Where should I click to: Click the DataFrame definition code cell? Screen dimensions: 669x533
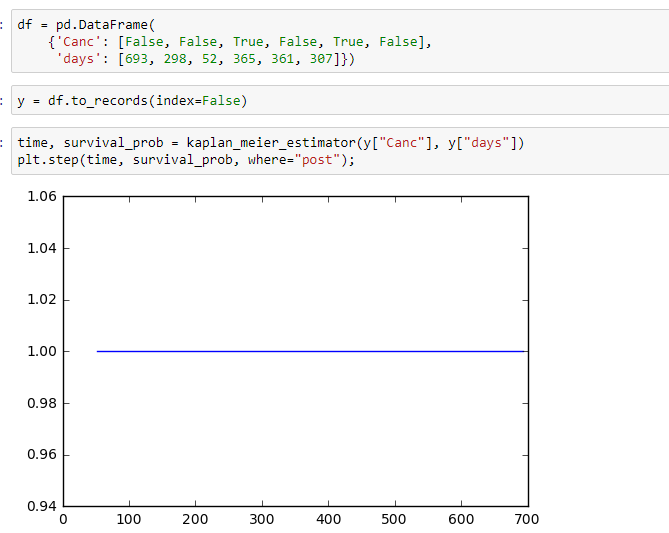point(340,41)
